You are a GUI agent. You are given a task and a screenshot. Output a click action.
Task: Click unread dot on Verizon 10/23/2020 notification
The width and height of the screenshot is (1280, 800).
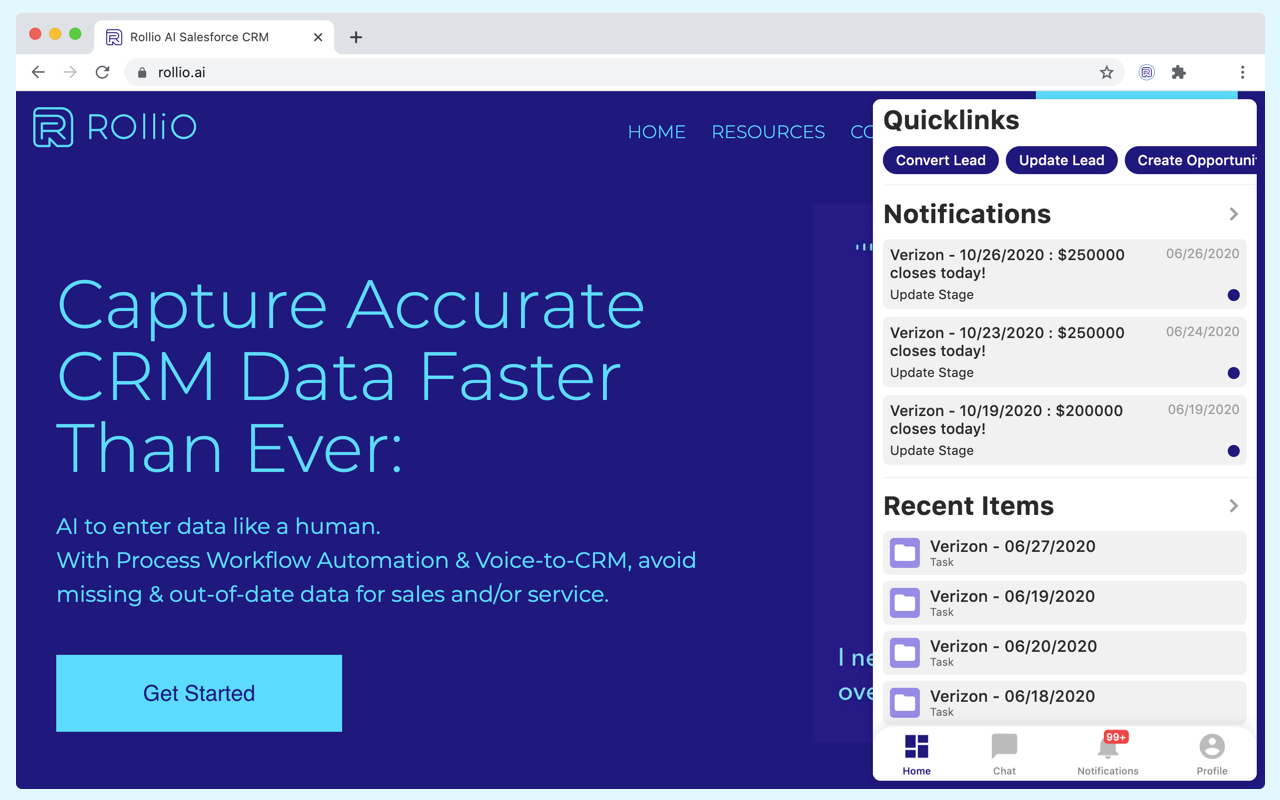pyautogui.click(x=1233, y=373)
